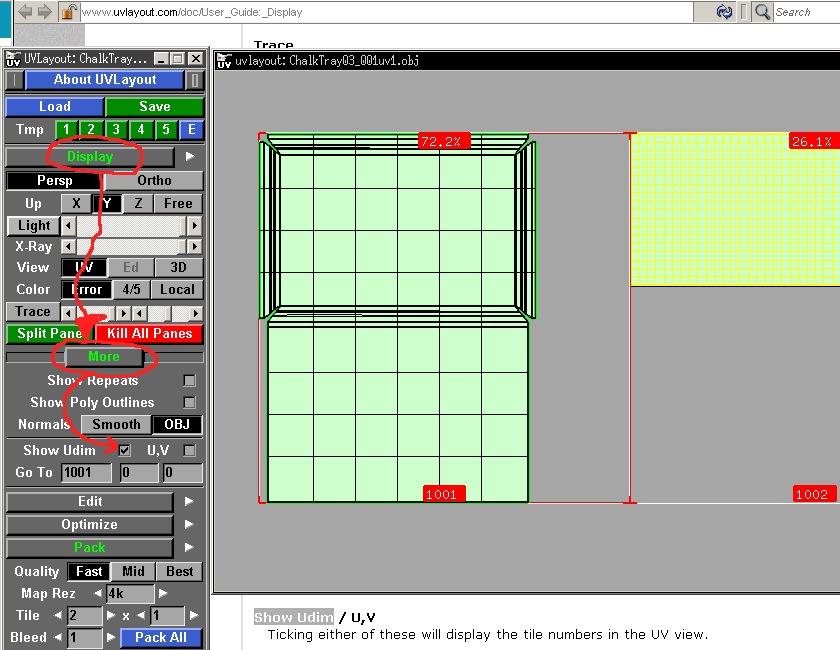Click the left arrow of the Light slider
The height and width of the screenshot is (650, 840).
[x=68, y=226]
